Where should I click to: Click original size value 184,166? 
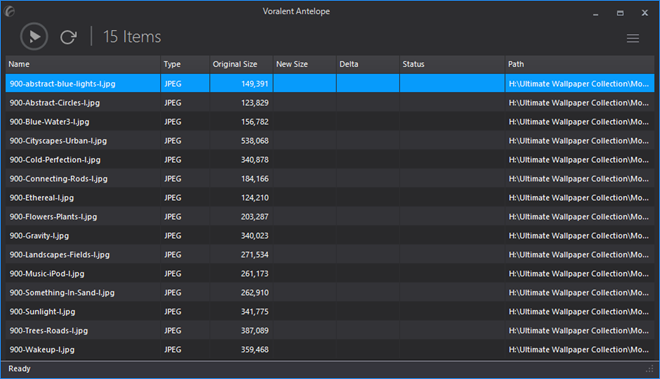pos(255,179)
